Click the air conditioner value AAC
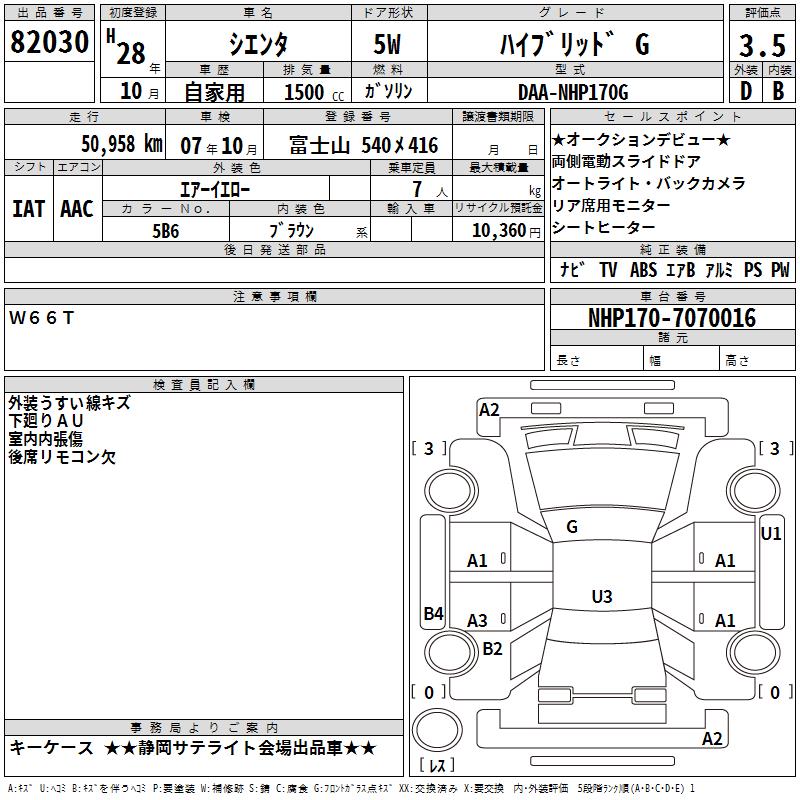The image size is (800, 800). 77,209
